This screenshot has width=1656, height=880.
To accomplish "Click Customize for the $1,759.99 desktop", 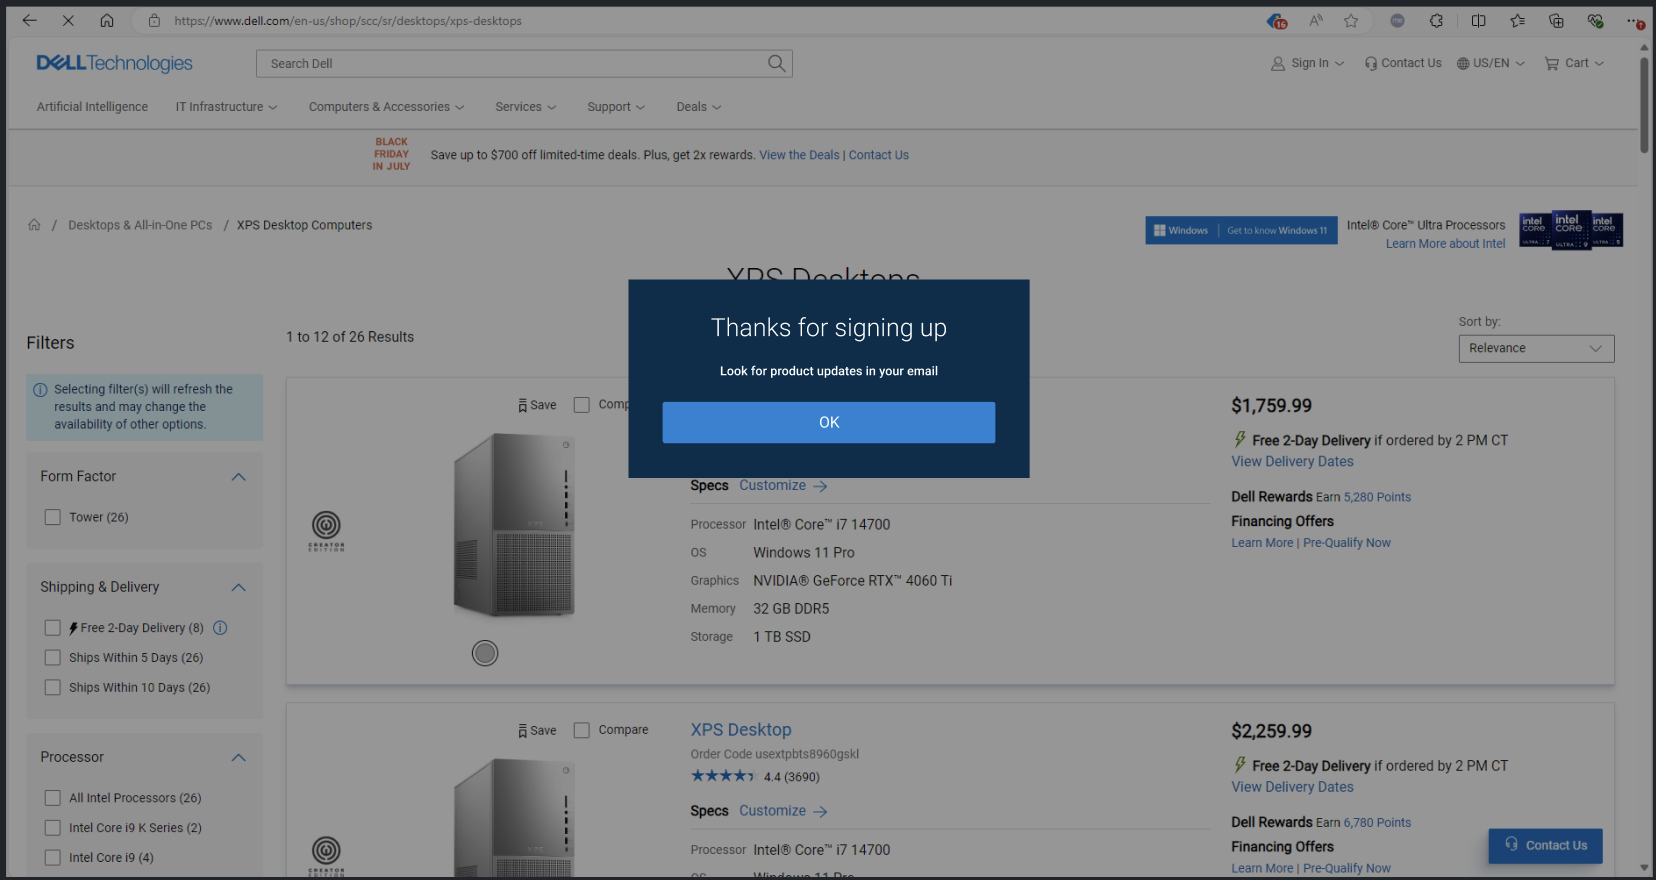I will point(783,486).
